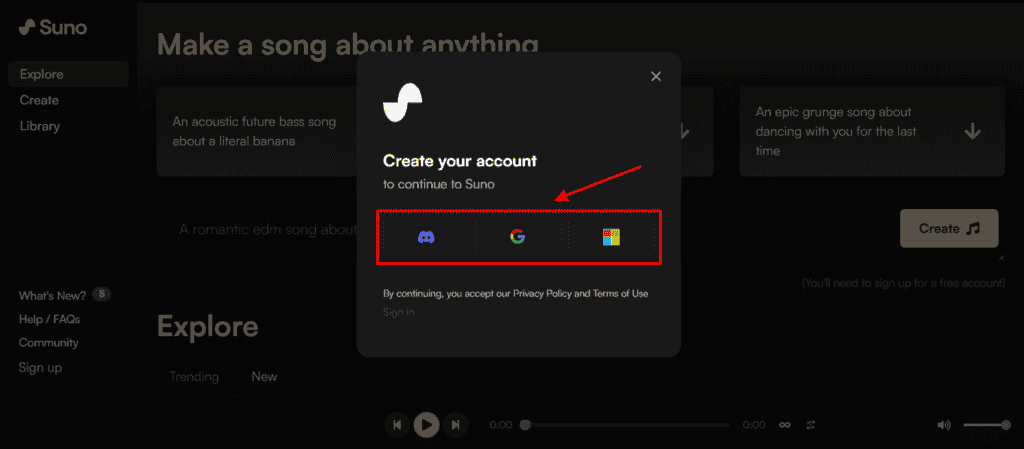Screen dimensions: 1024x449
Task: Switch to the Trending tab
Action: click(194, 377)
